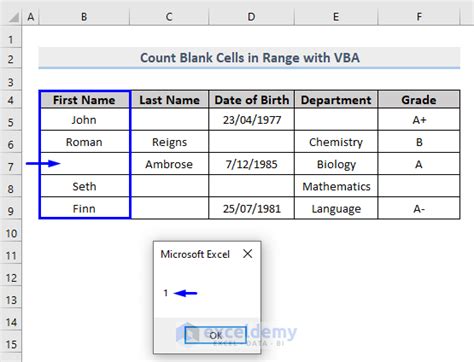The image size is (474, 362).
Task: Select column B header
Action: pos(84,17)
